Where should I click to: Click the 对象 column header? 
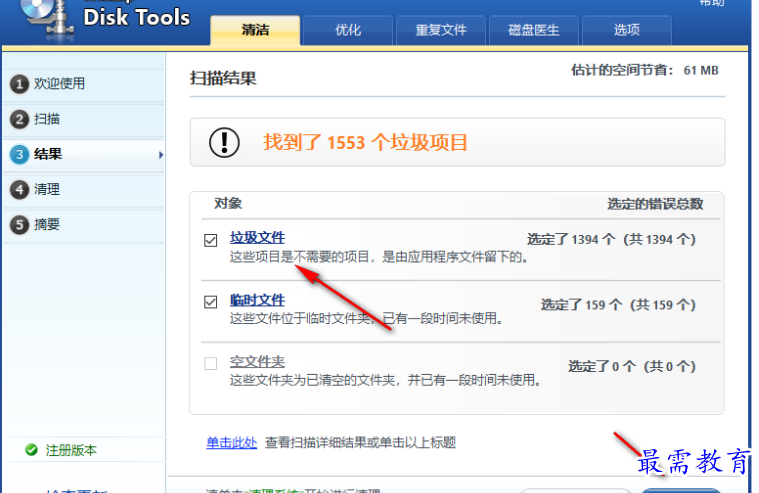tap(228, 203)
